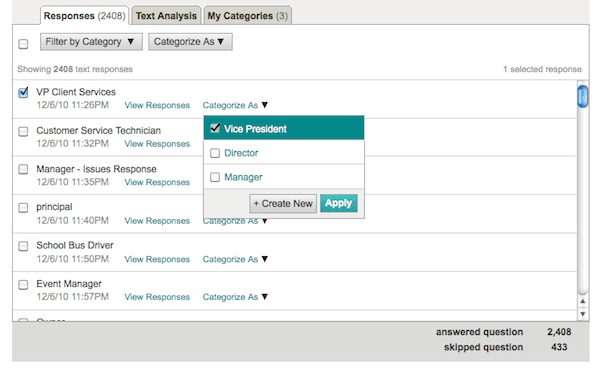
Task: Expand Categorize As for School Bus Driver
Action: coord(235,259)
